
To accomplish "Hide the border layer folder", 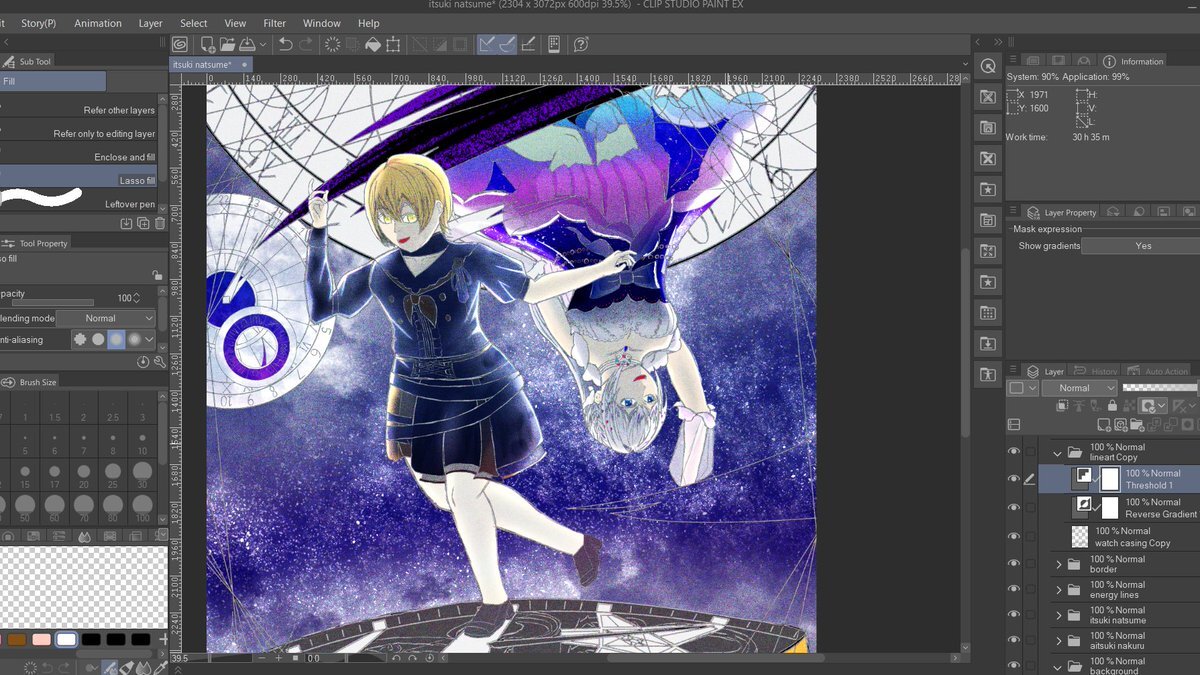I will coord(1014,564).
